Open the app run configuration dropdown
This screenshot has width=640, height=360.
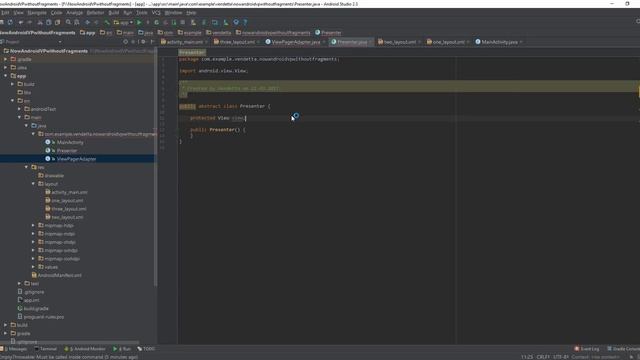coord(123,22)
